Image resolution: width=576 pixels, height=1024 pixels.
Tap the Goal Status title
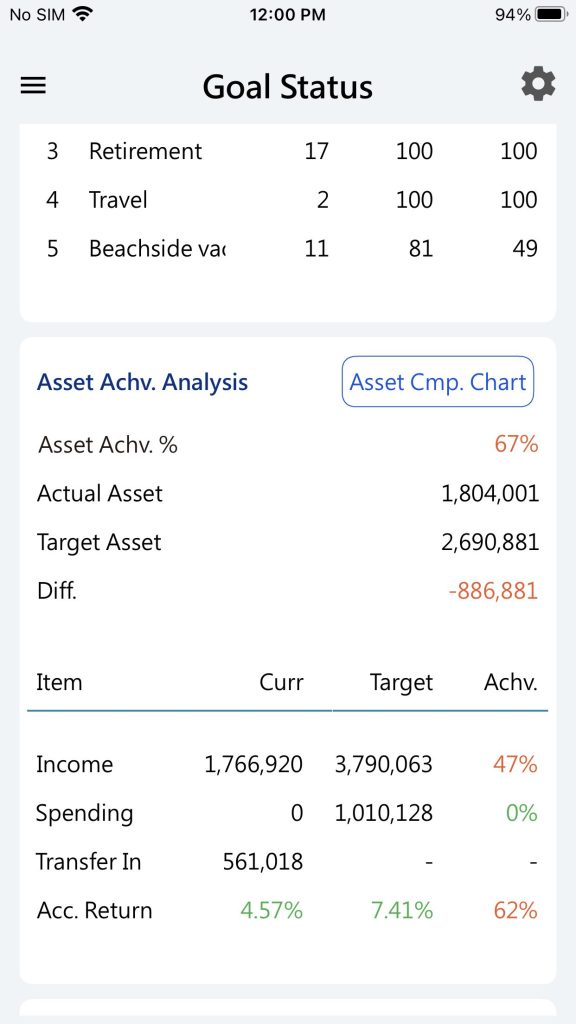point(287,87)
